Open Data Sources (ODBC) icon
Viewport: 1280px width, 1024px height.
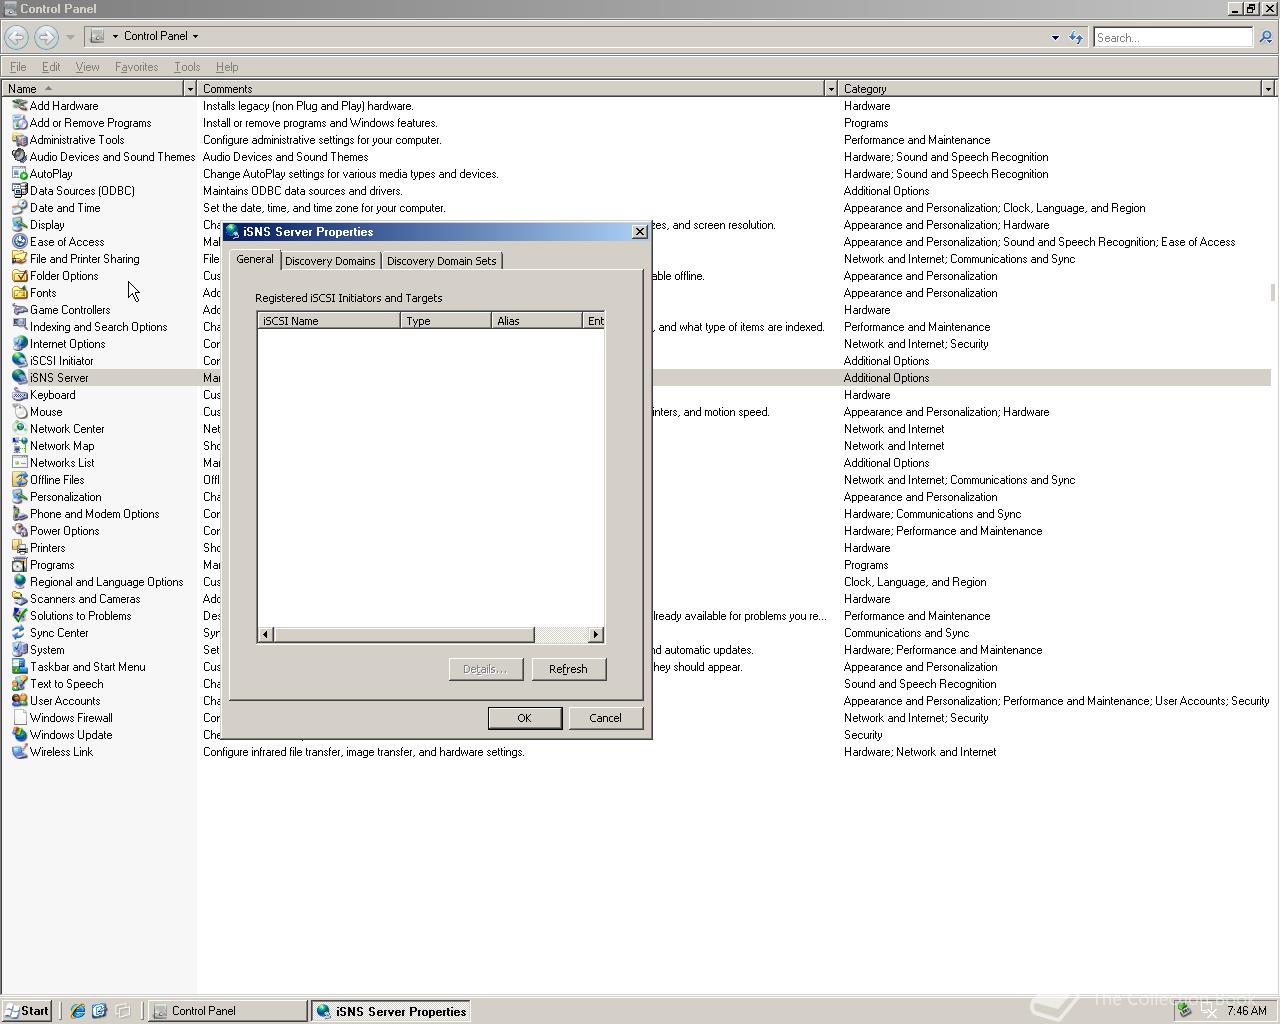19,191
